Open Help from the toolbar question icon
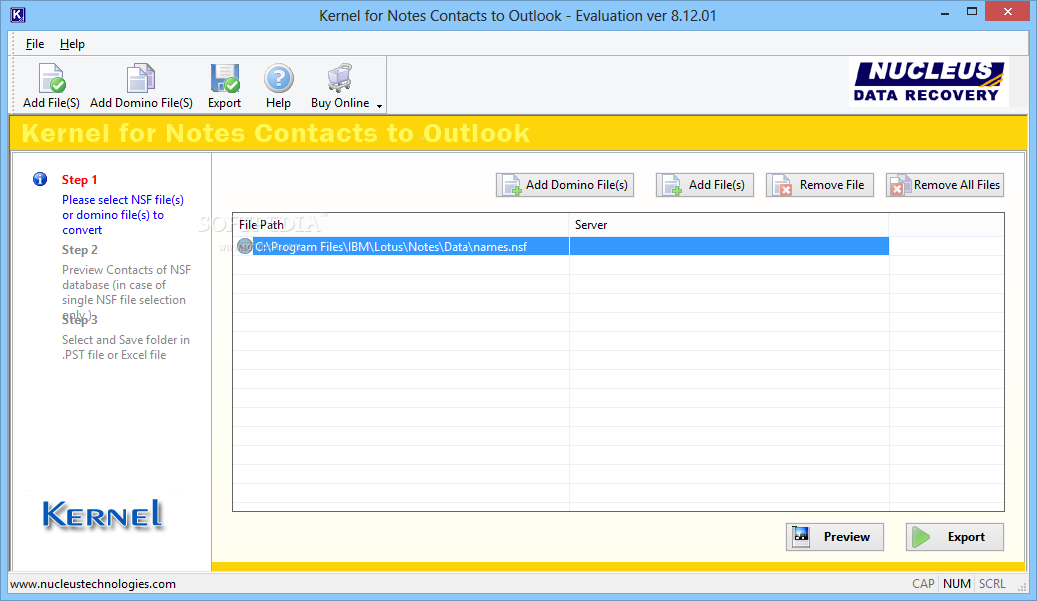 pyautogui.click(x=278, y=79)
